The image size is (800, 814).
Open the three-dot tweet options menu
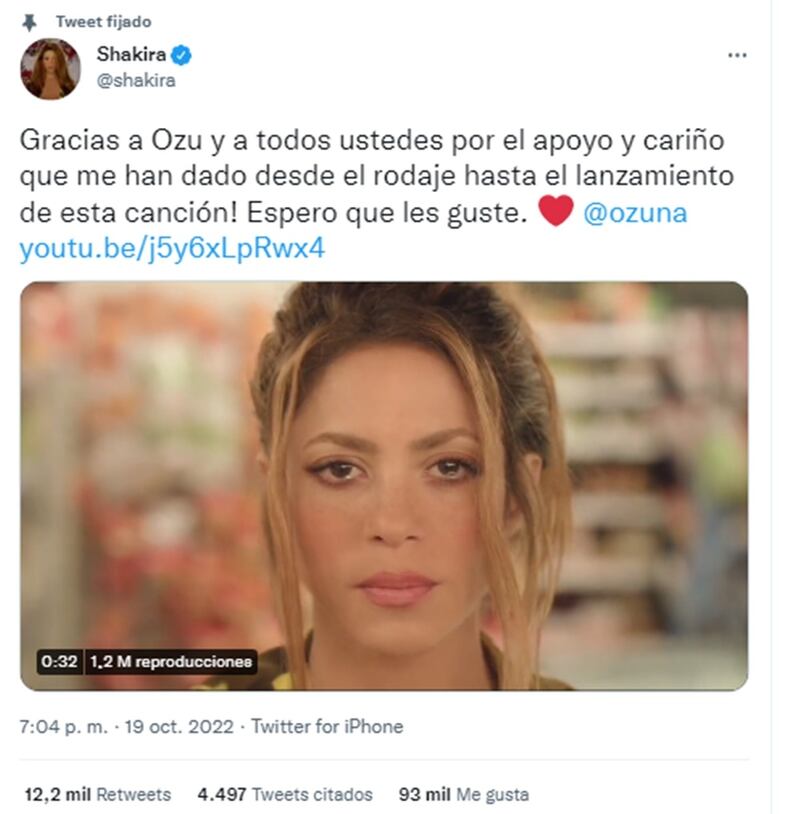click(x=737, y=55)
